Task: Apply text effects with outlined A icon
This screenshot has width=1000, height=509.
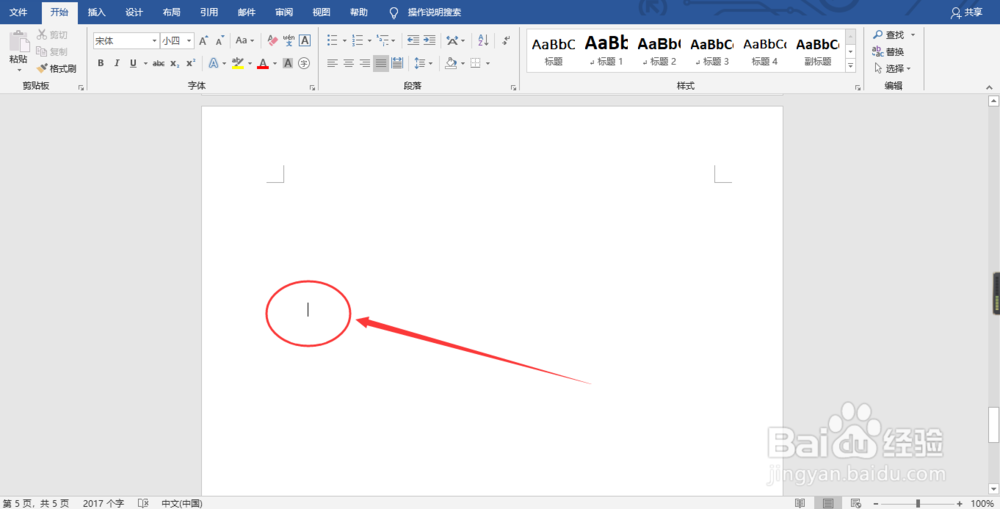Action: (213, 63)
